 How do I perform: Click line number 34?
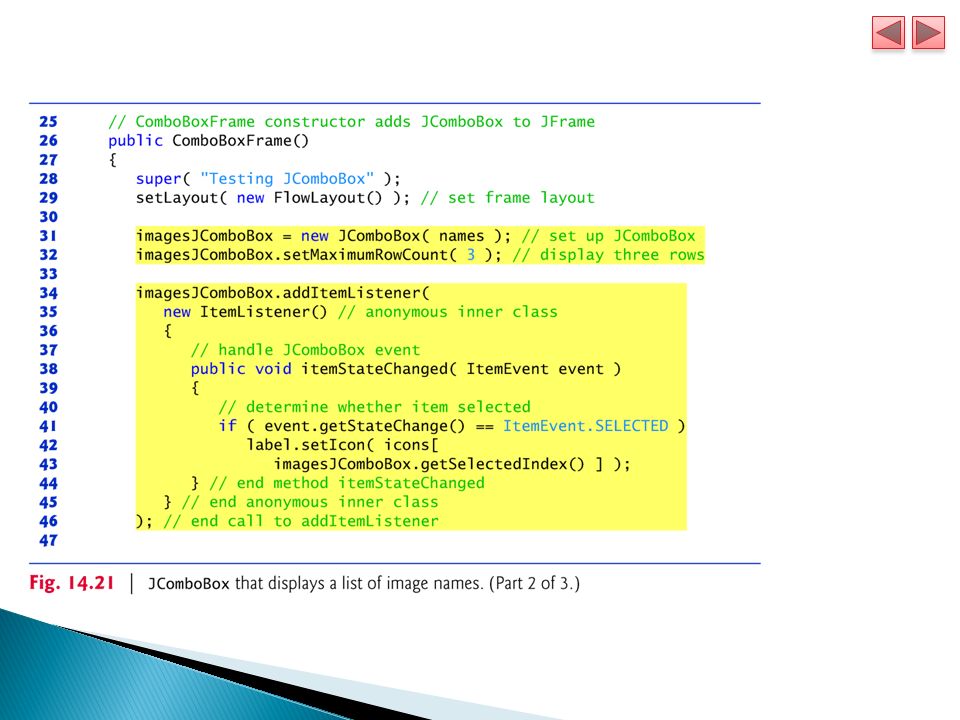tap(48, 293)
